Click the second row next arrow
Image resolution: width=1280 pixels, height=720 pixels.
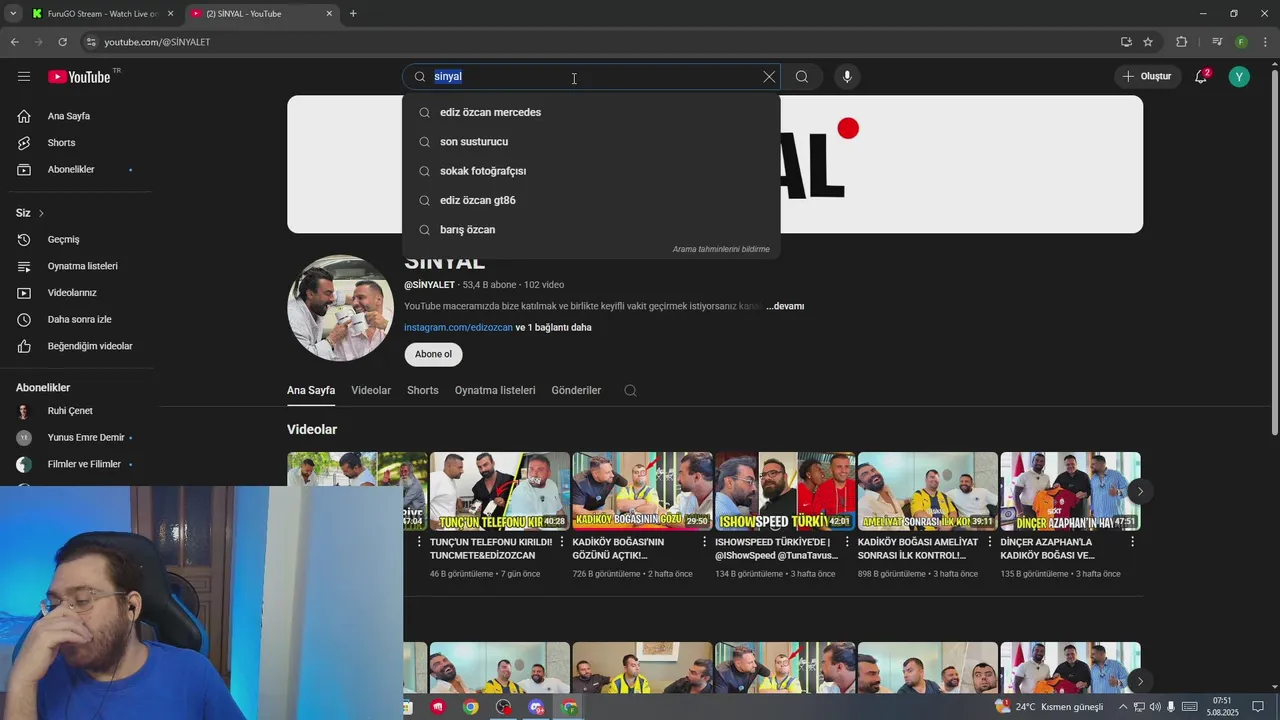pyautogui.click(x=1140, y=681)
